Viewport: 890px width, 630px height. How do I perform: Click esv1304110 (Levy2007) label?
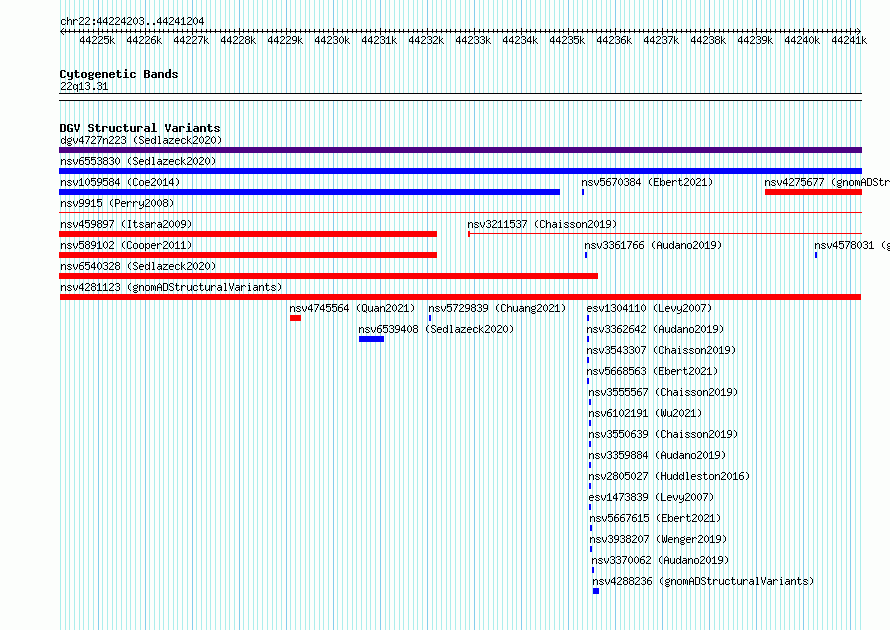pos(649,308)
